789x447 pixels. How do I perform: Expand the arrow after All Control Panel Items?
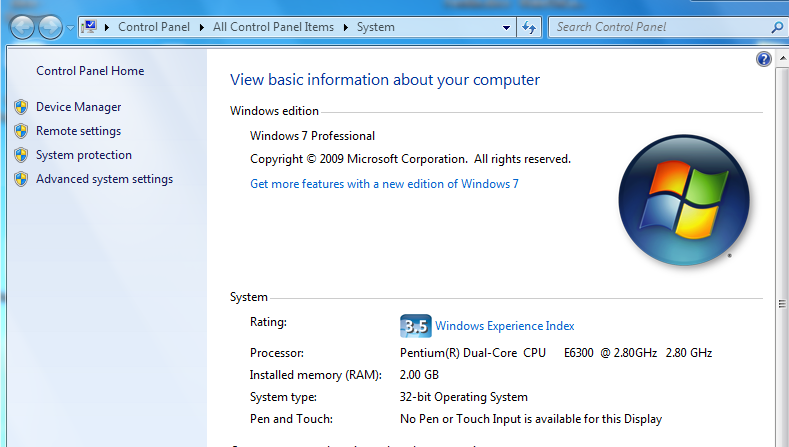349,27
